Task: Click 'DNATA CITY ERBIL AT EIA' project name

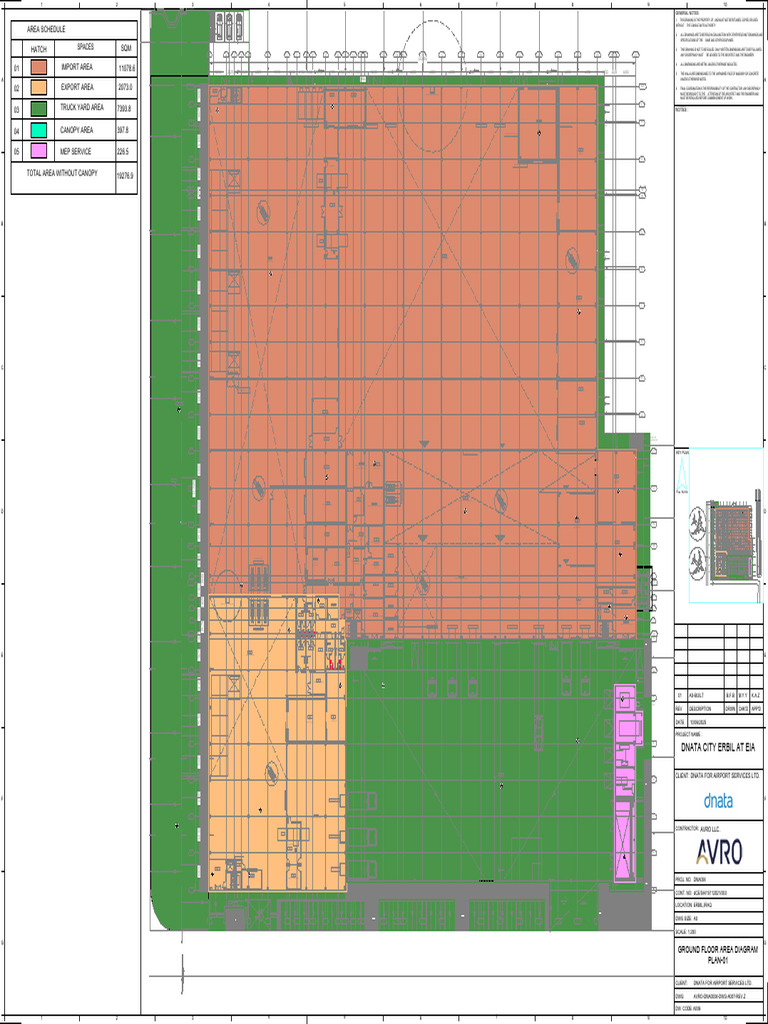Action: coord(718,748)
